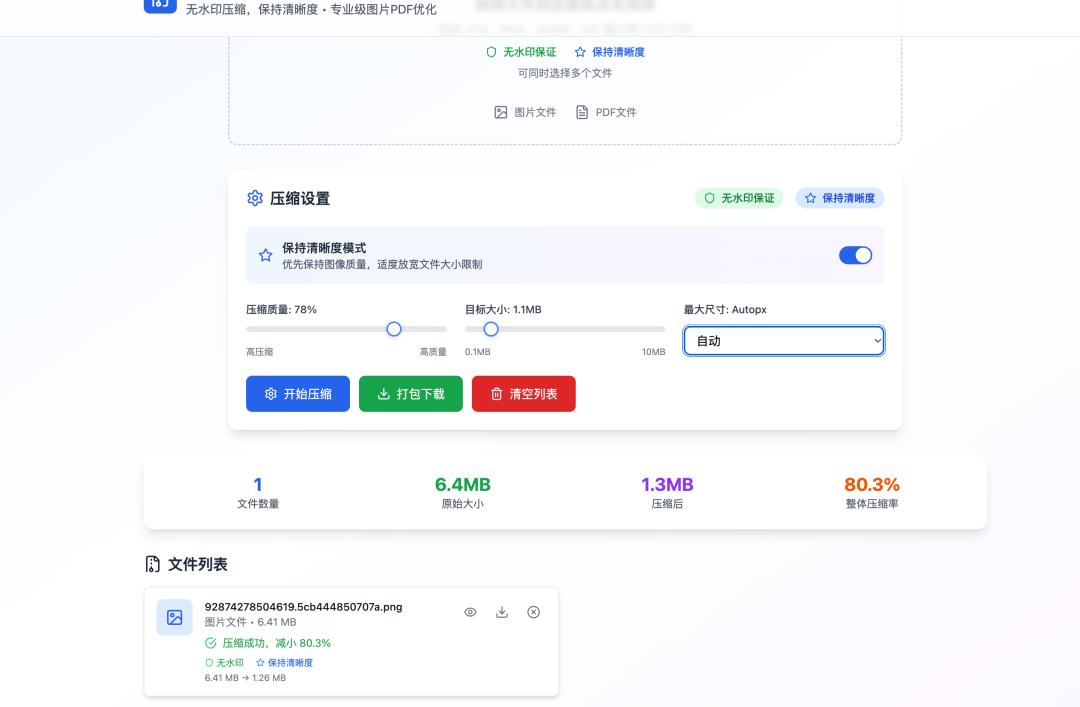Click the star icon beside 保持清晰度模式
The height and width of the screenshot is (707, 1080).
[266, 255]
